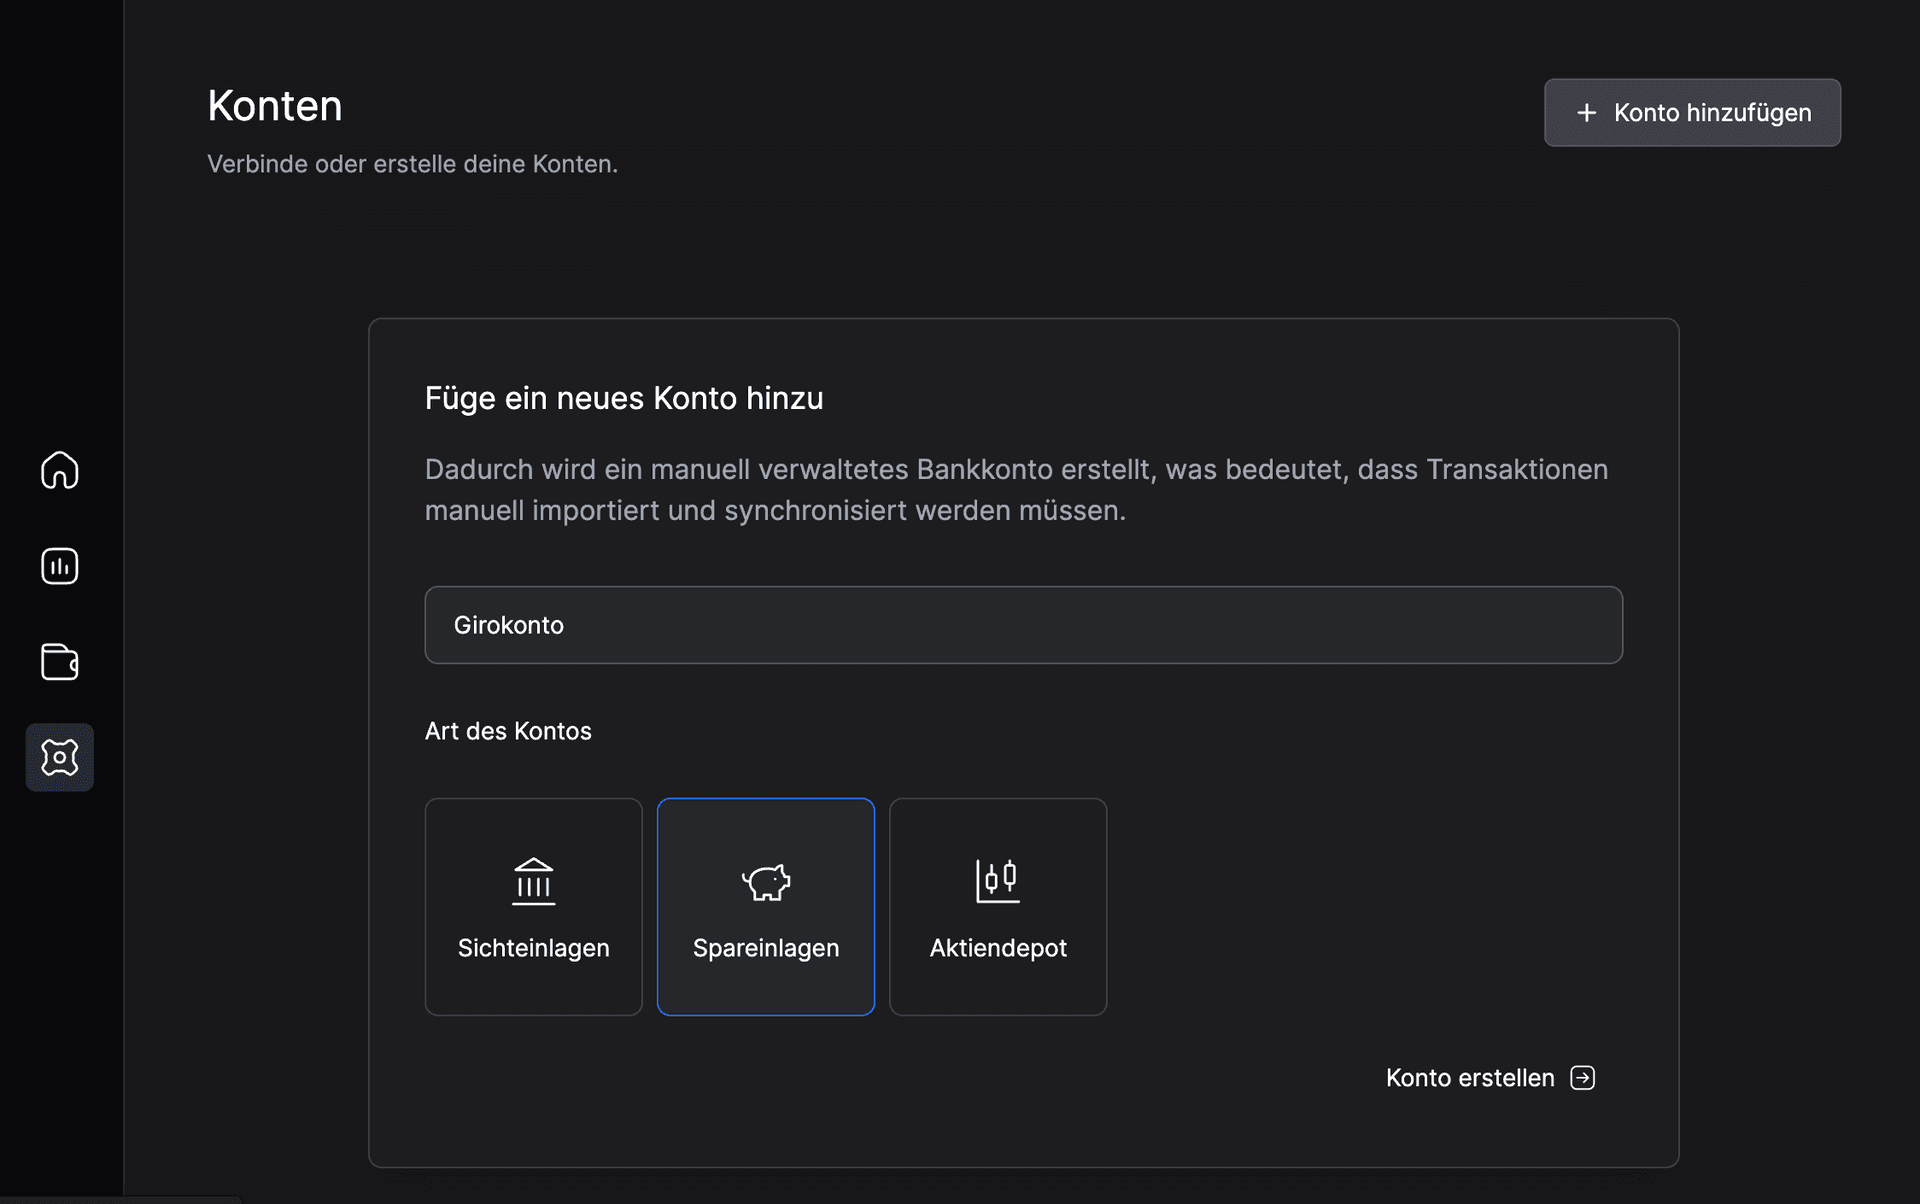Click the candlestick chart icon on Aktiendepot
The height and width of the screenshot is (1204, 1920).
[997, 881]
